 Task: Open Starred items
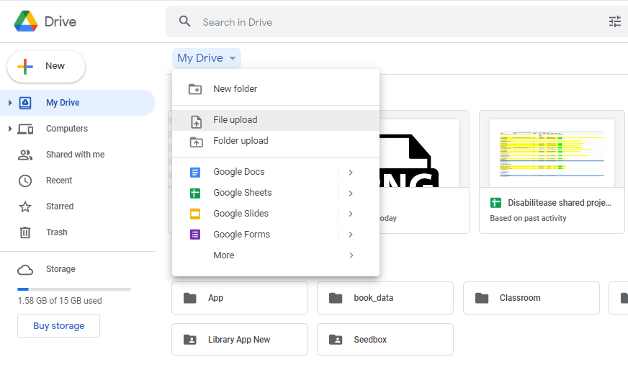(60, 206)
